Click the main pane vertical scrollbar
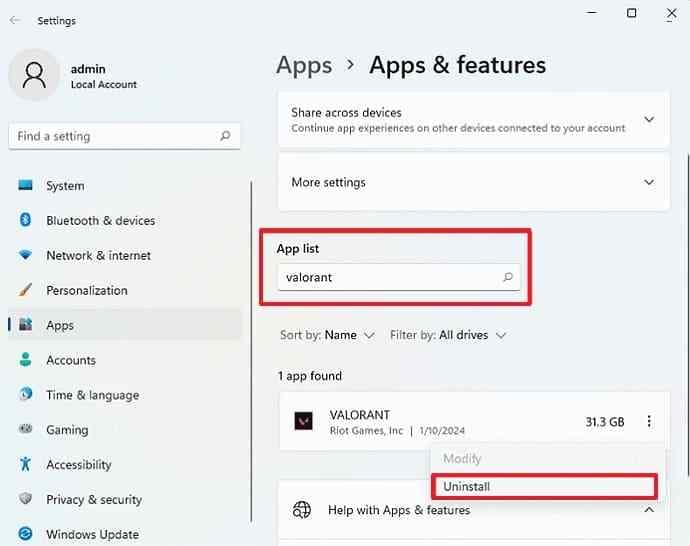The width and height of the screenshot is (690, 546). point(687,315)
